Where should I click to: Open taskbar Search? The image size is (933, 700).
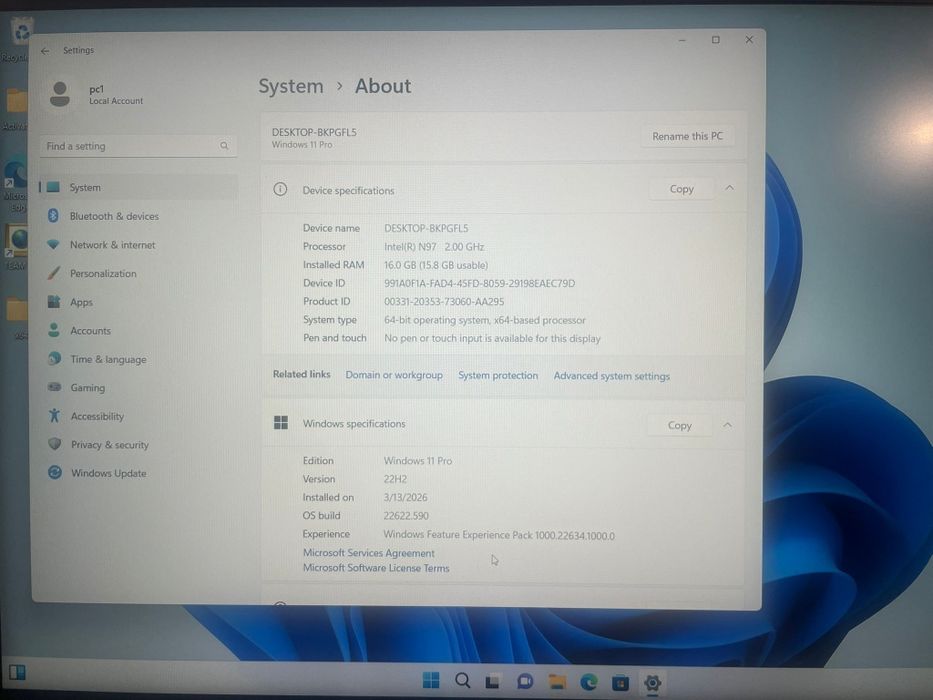(462, 680)
